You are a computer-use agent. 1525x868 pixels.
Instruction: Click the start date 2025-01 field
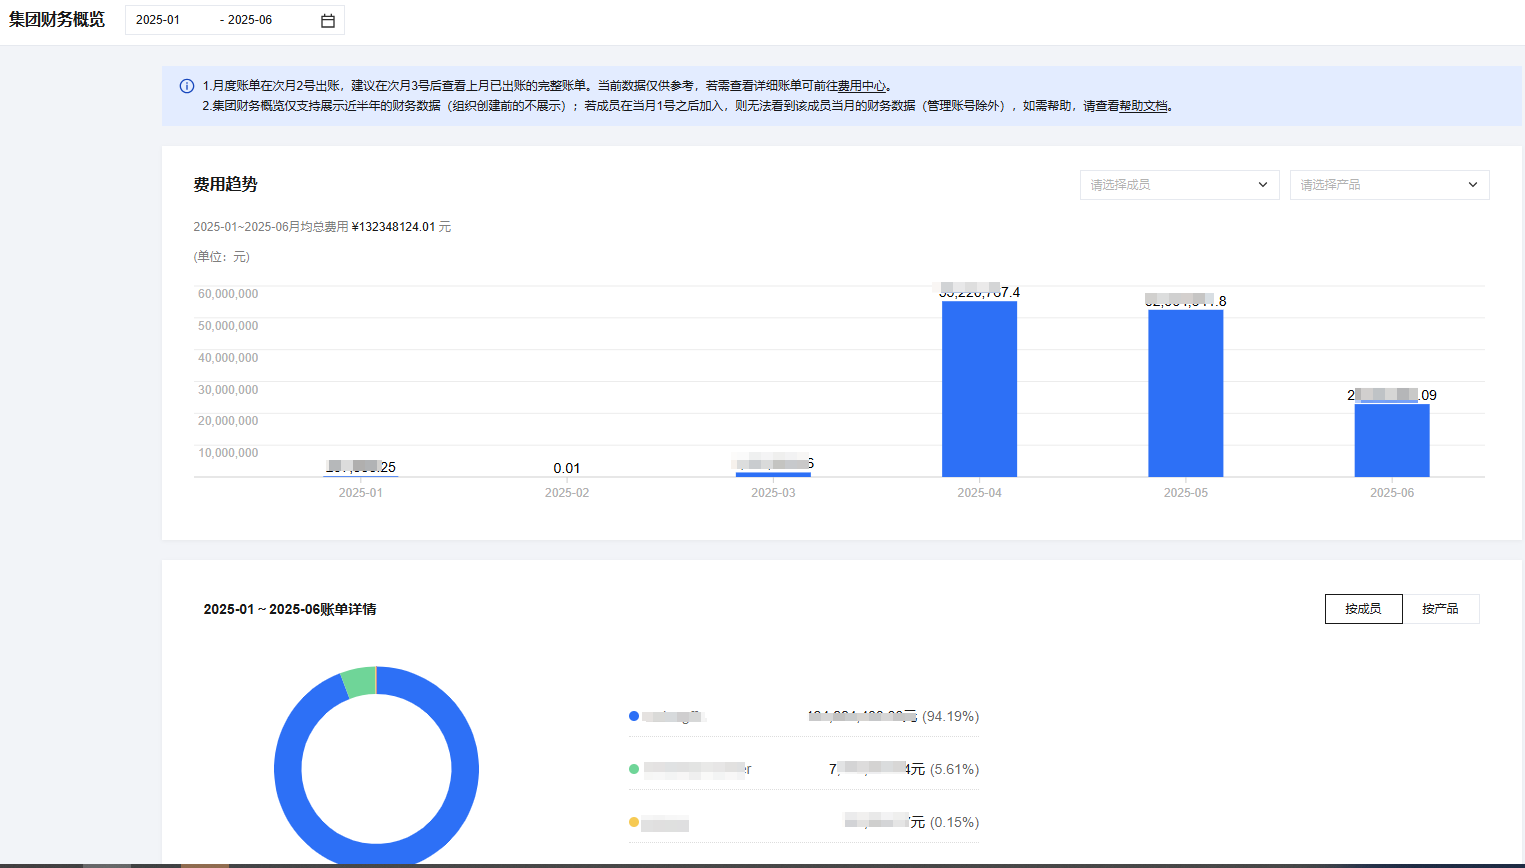[158, 20]
